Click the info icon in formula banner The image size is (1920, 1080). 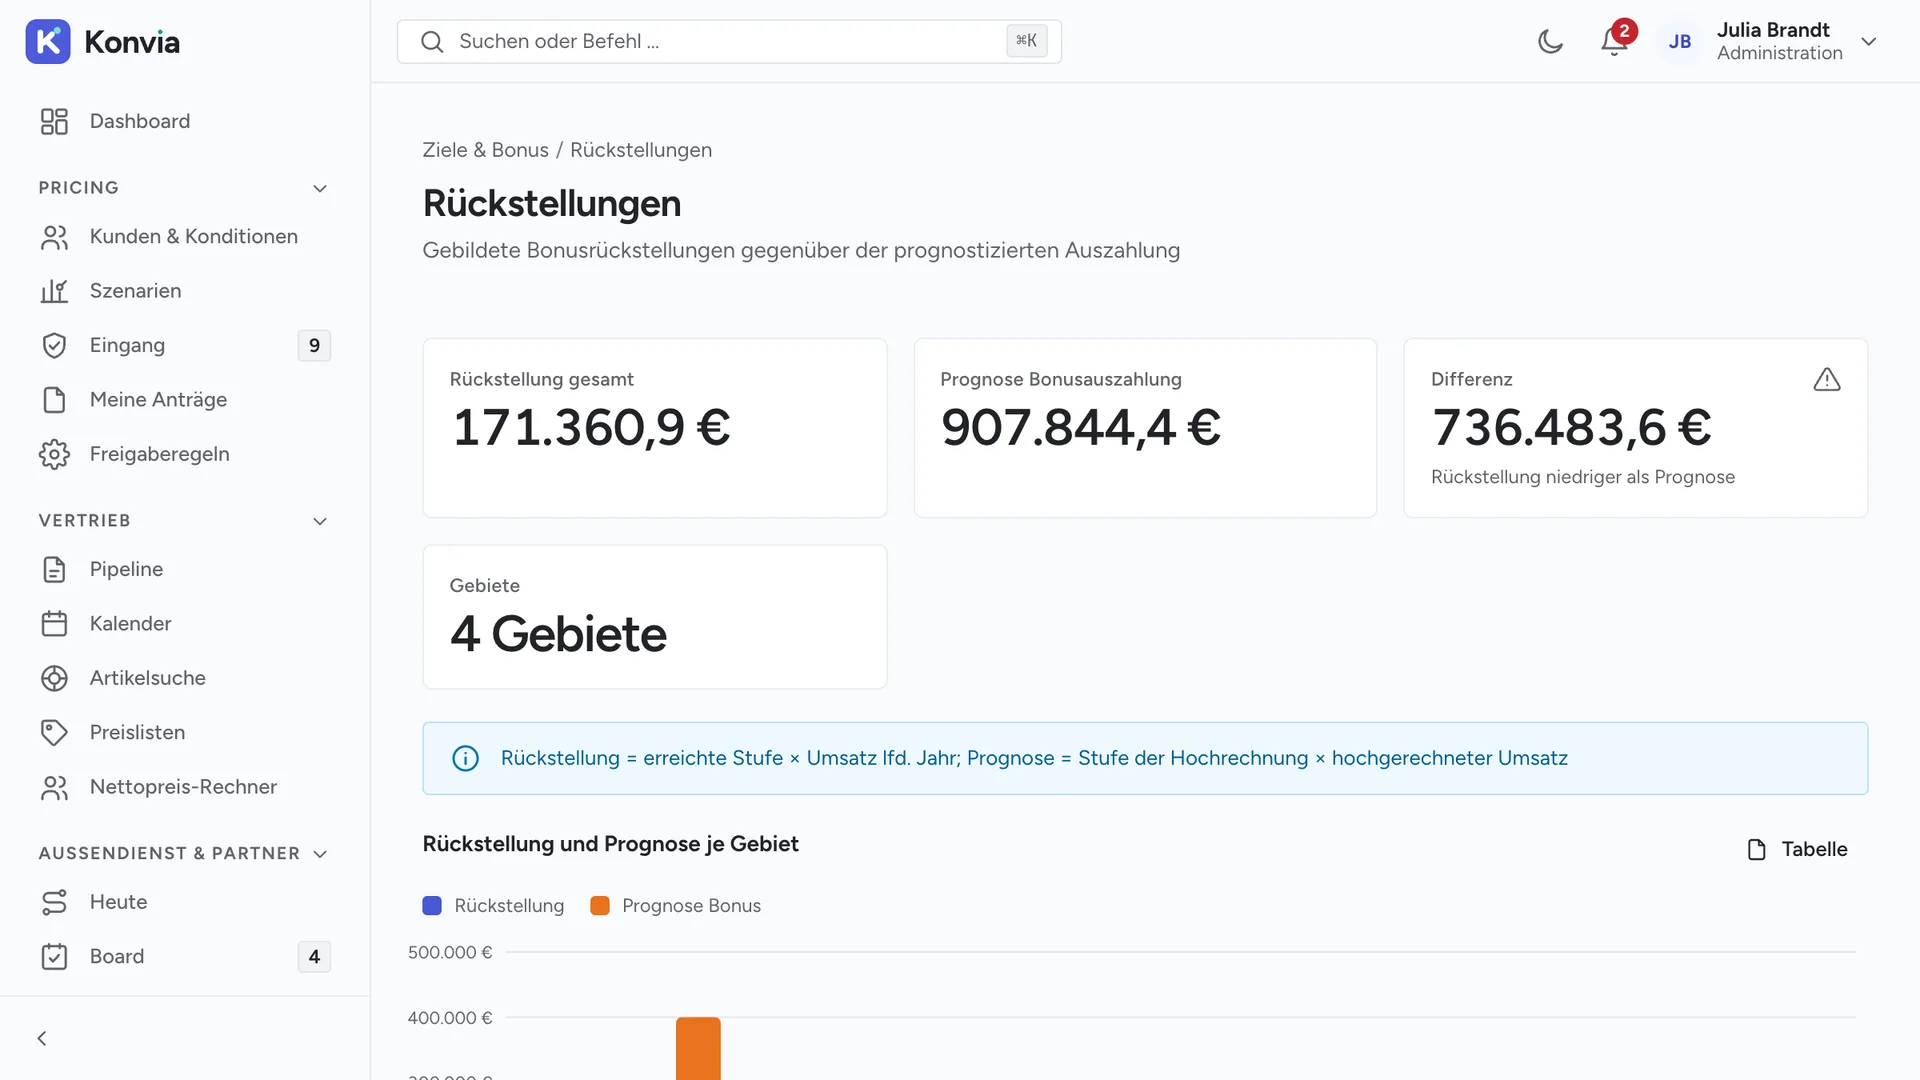pyautogui.click(x=465, y=758)
